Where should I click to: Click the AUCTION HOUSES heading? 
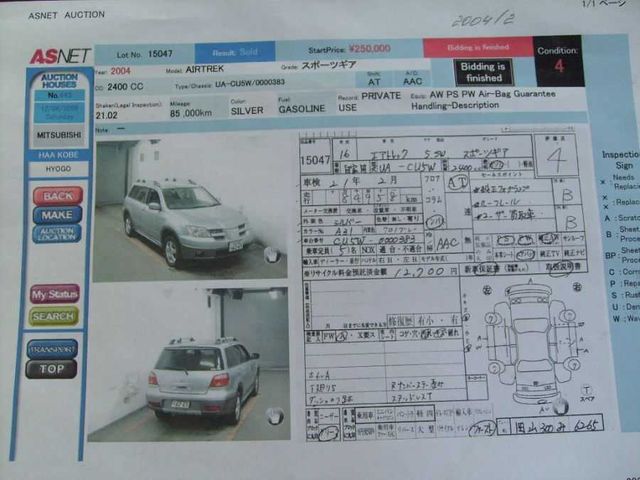59,81
